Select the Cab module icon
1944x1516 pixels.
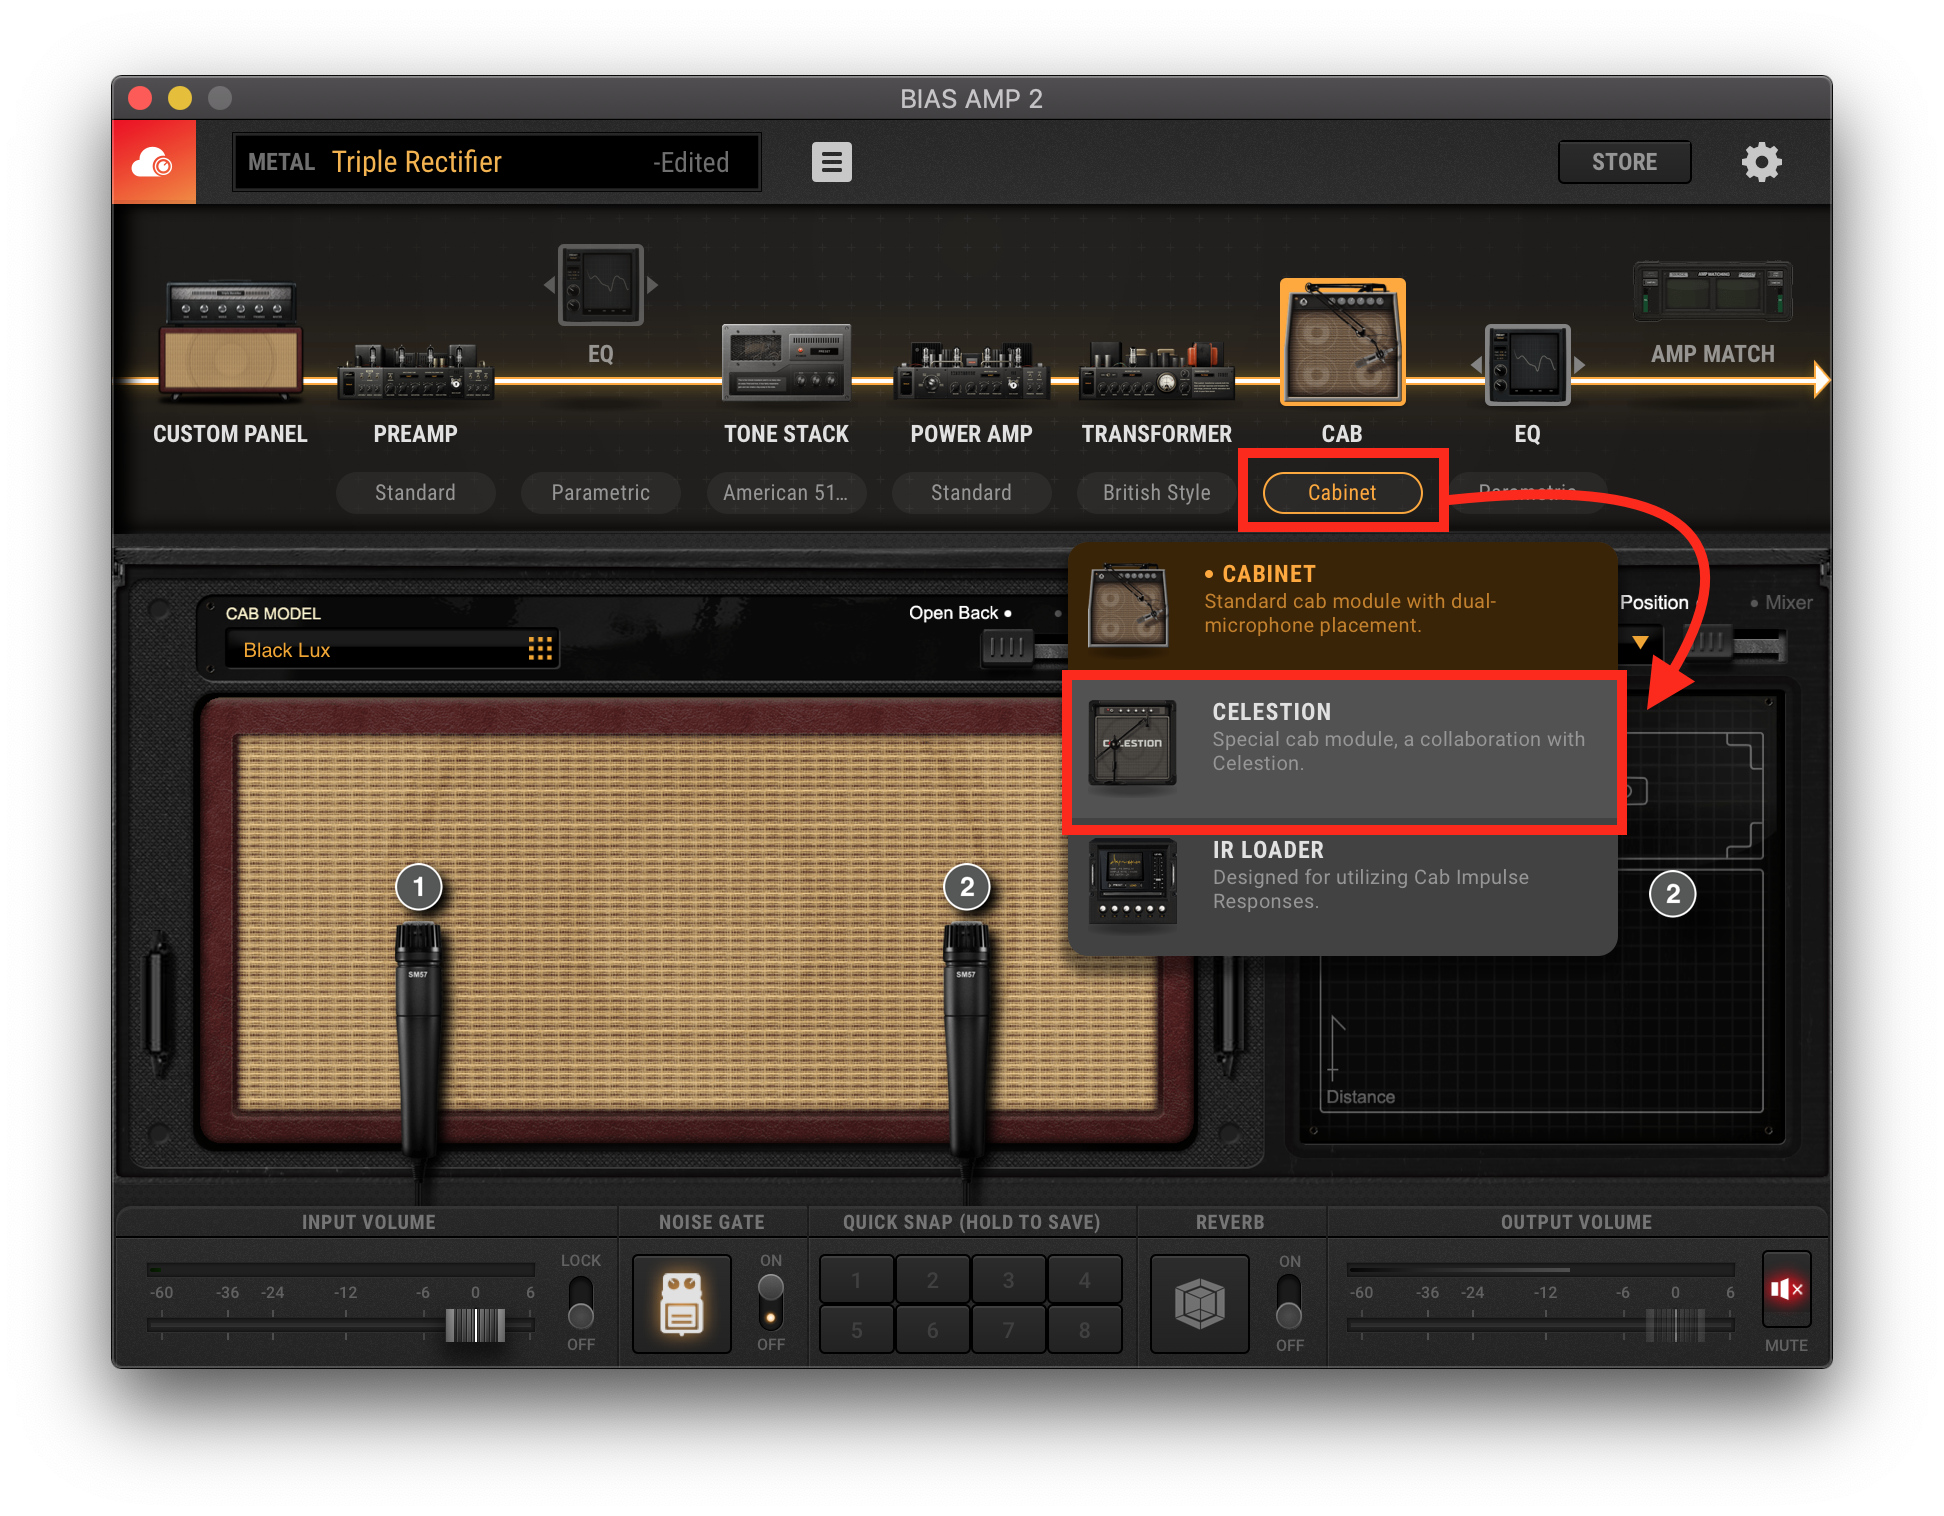click(1342, 342)
